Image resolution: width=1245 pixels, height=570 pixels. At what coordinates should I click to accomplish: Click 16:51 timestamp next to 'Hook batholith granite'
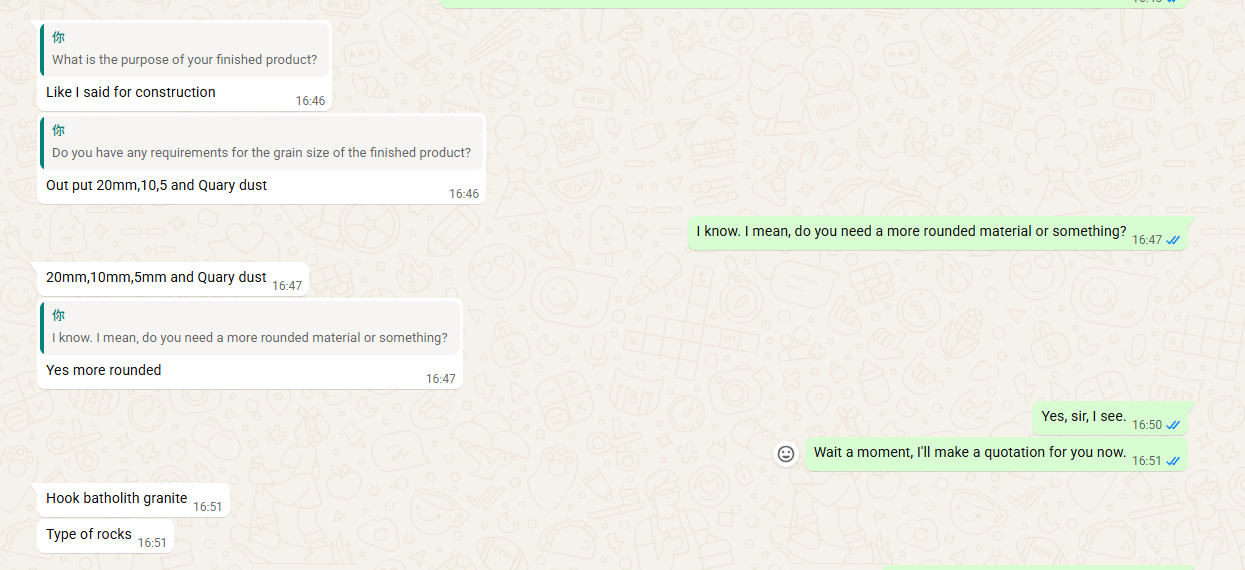click(x=208, y=507)
